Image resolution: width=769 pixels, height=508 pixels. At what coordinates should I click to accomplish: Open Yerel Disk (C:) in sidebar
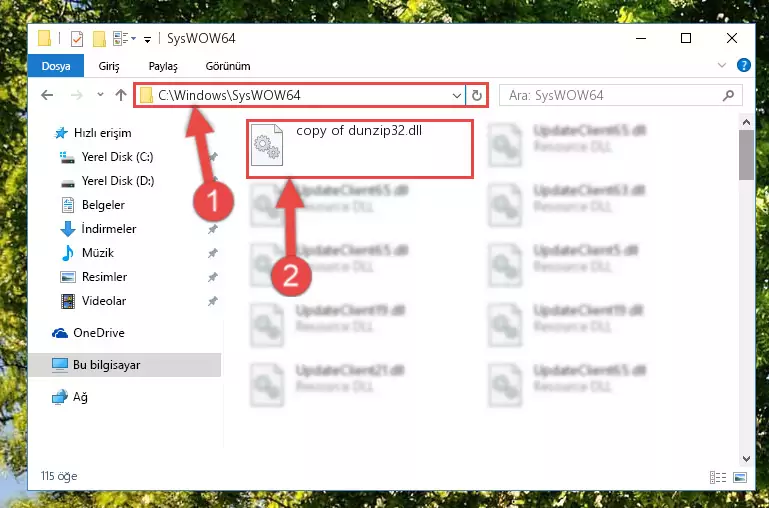point(117,157)
